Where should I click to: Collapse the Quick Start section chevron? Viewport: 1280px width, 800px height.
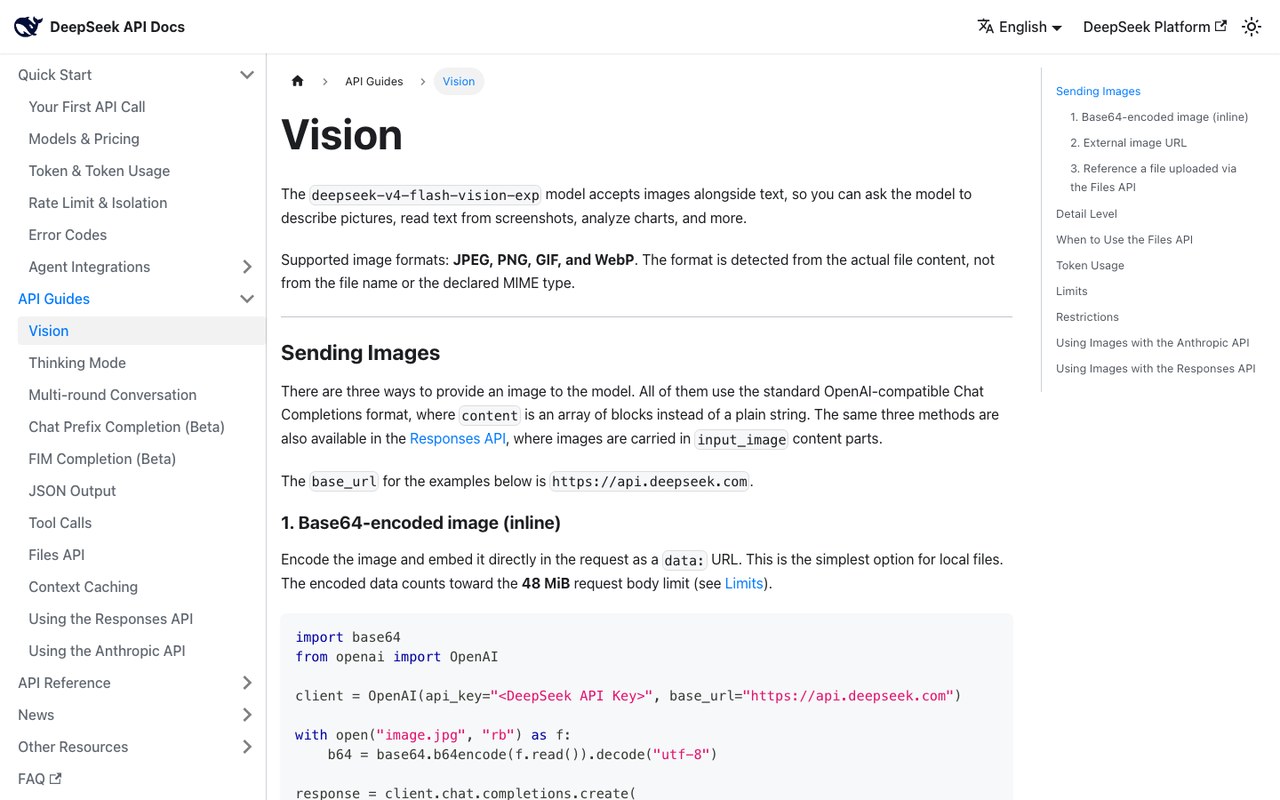pos(247,75)
